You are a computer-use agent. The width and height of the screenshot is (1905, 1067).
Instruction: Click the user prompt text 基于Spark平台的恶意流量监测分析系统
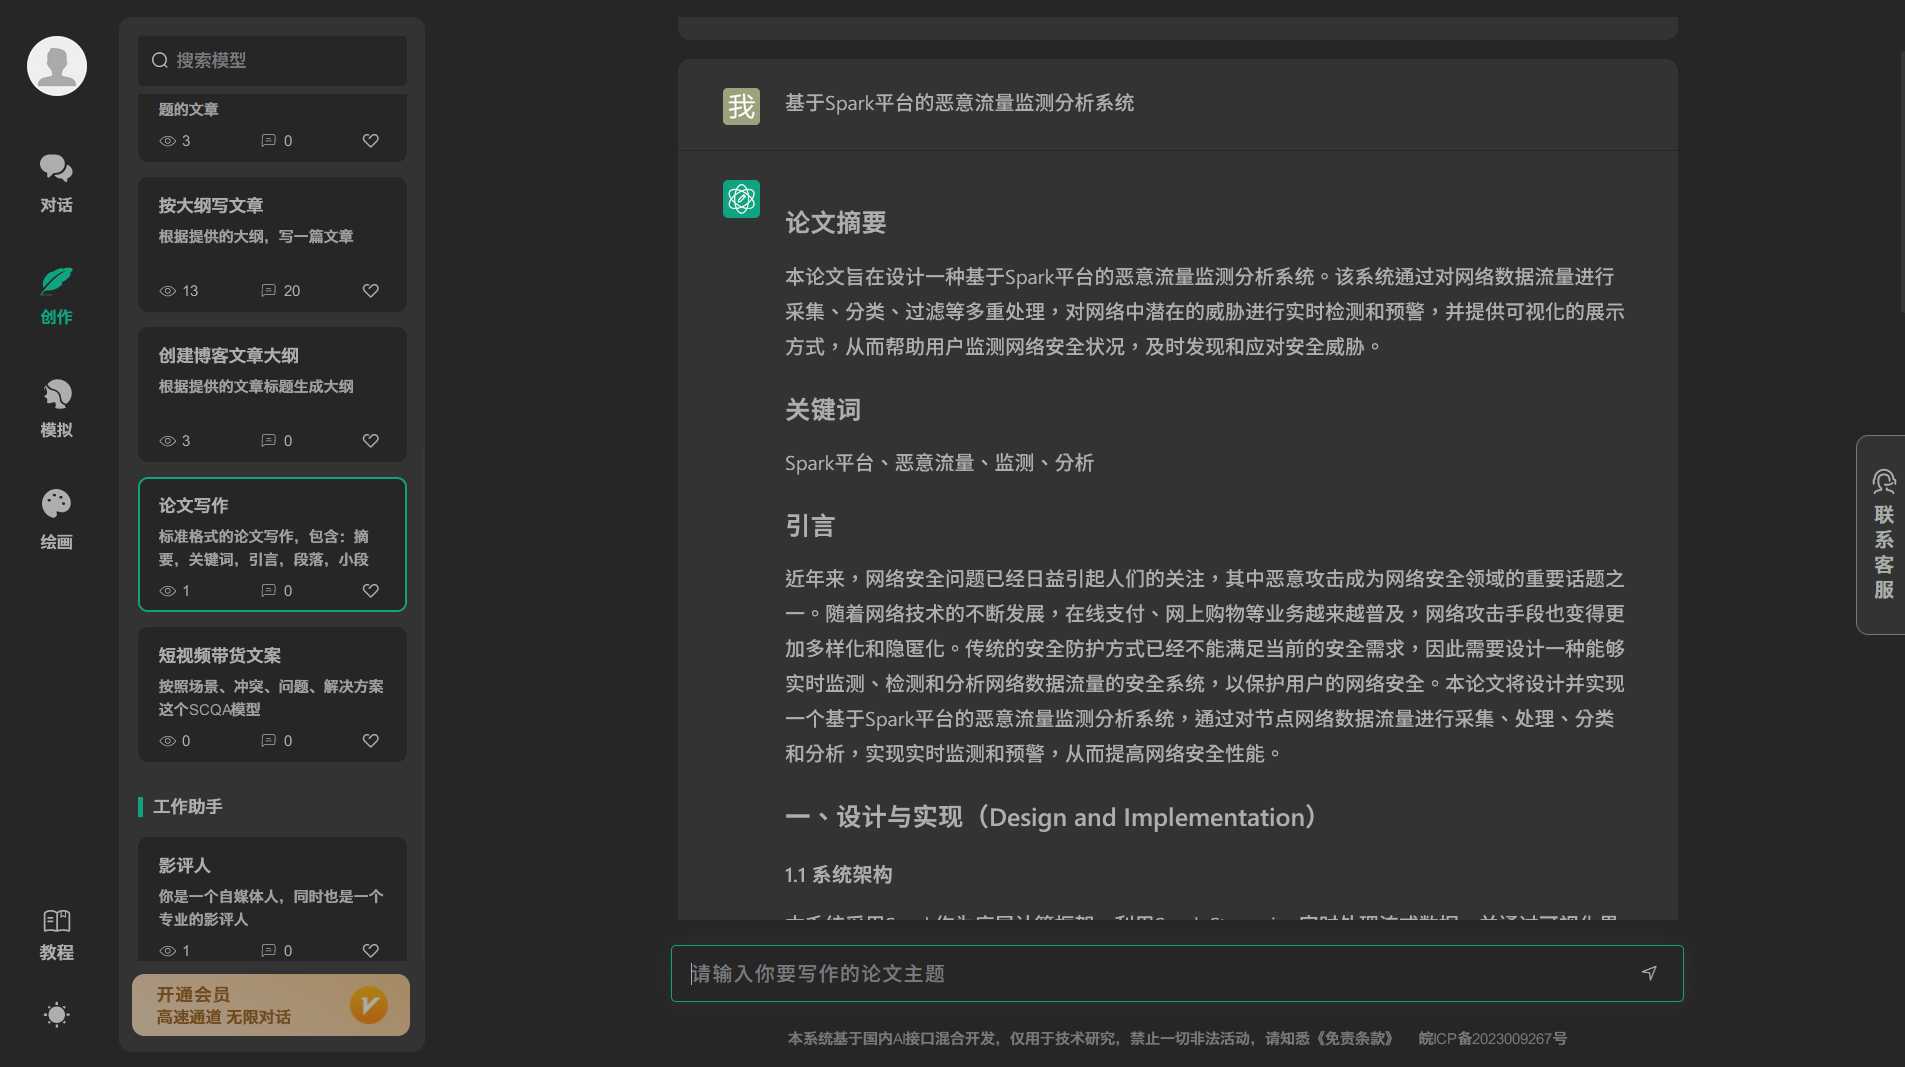(959, 103)
